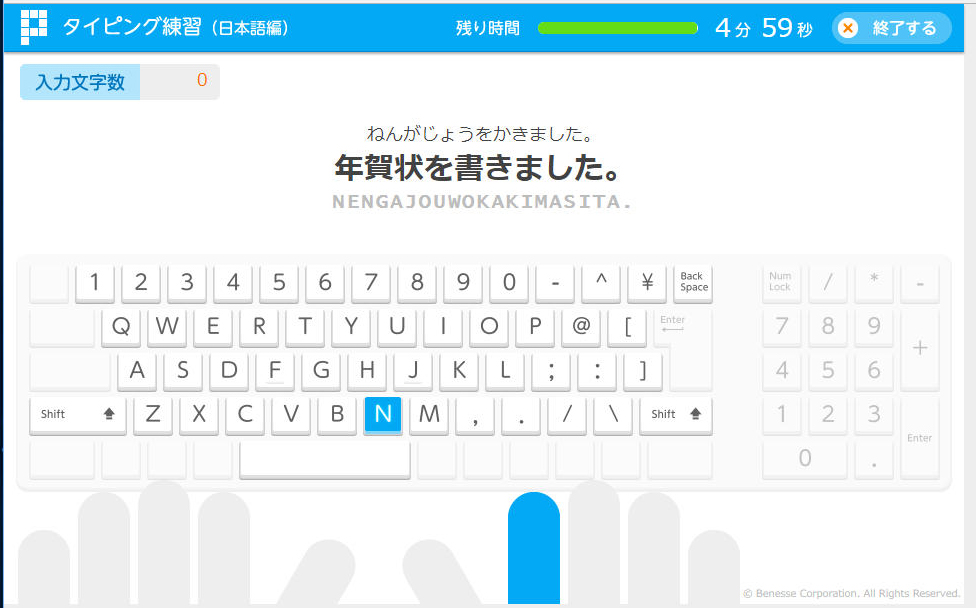The image size is (976, 608).
Task: Click the K key on keyboard
Action: (x=459, y=370)
